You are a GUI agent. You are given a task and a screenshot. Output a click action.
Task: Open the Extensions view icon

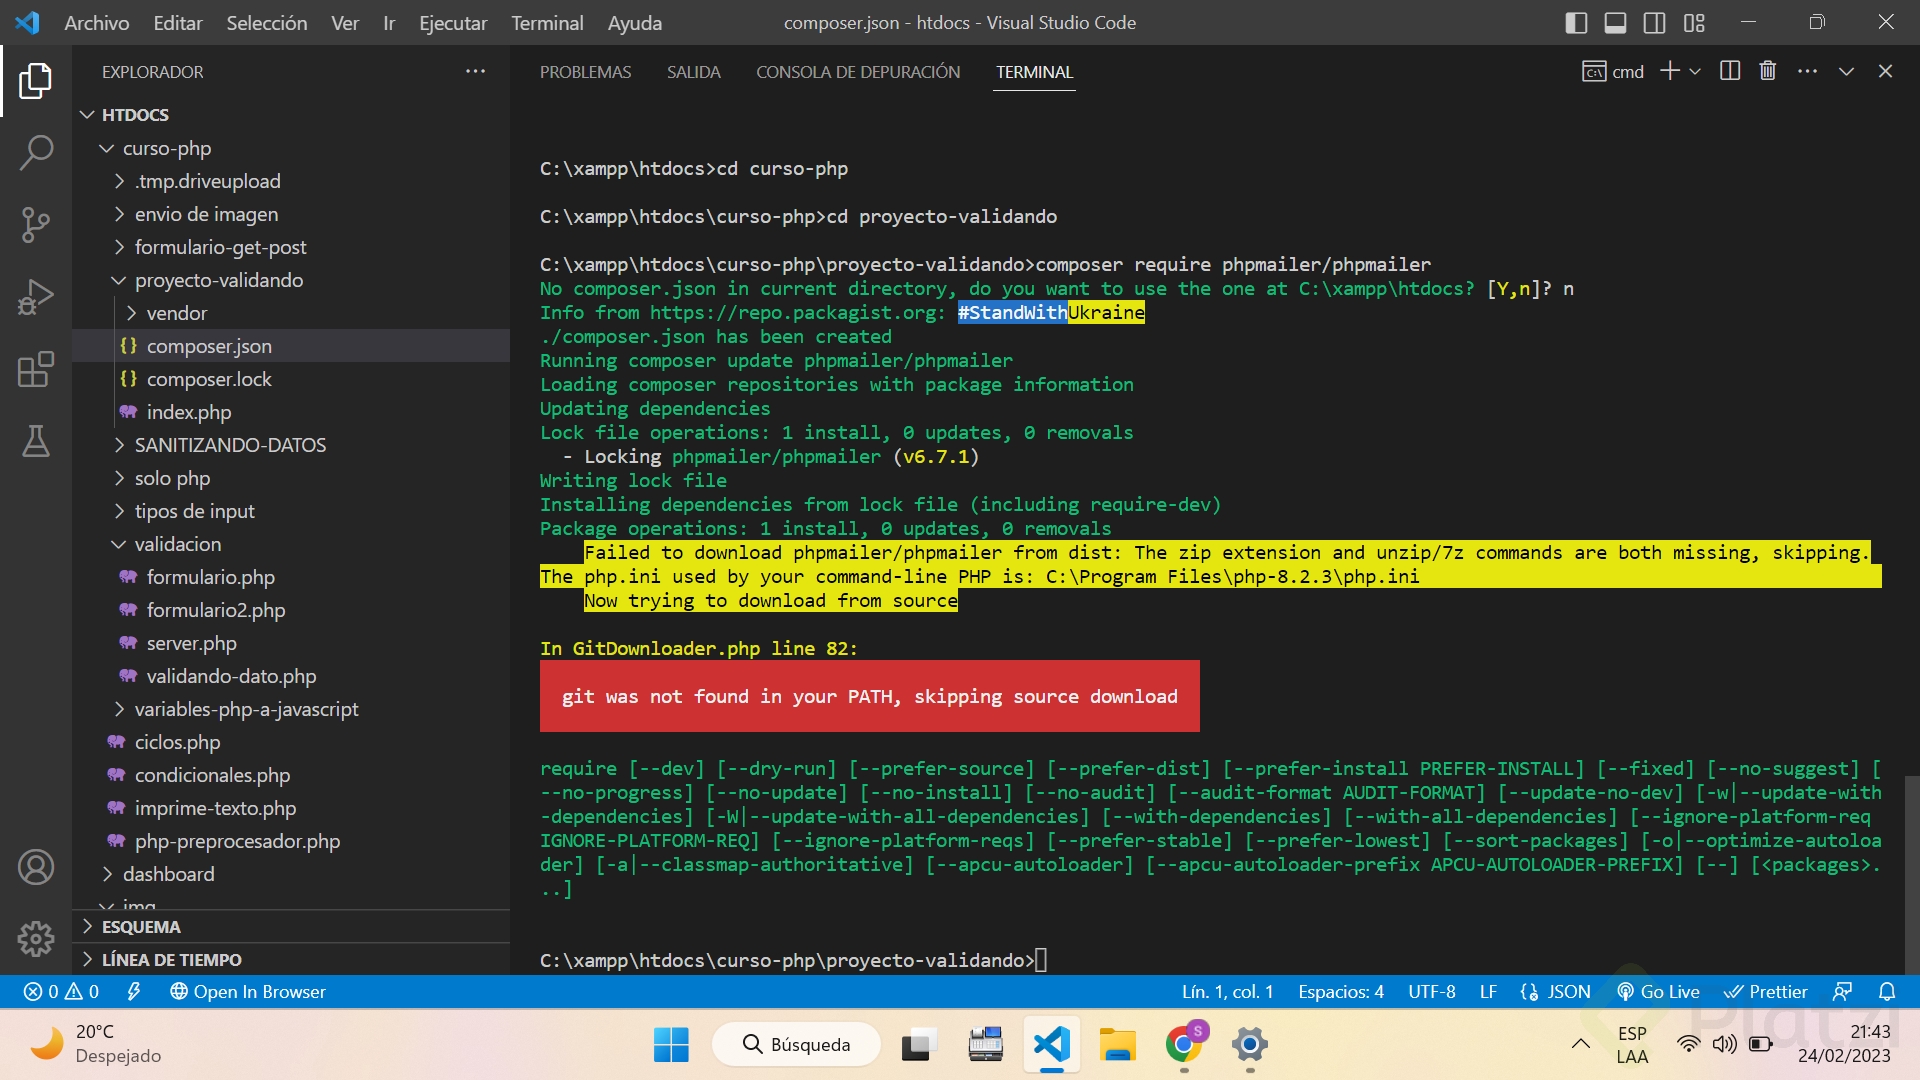pos(36,369)
